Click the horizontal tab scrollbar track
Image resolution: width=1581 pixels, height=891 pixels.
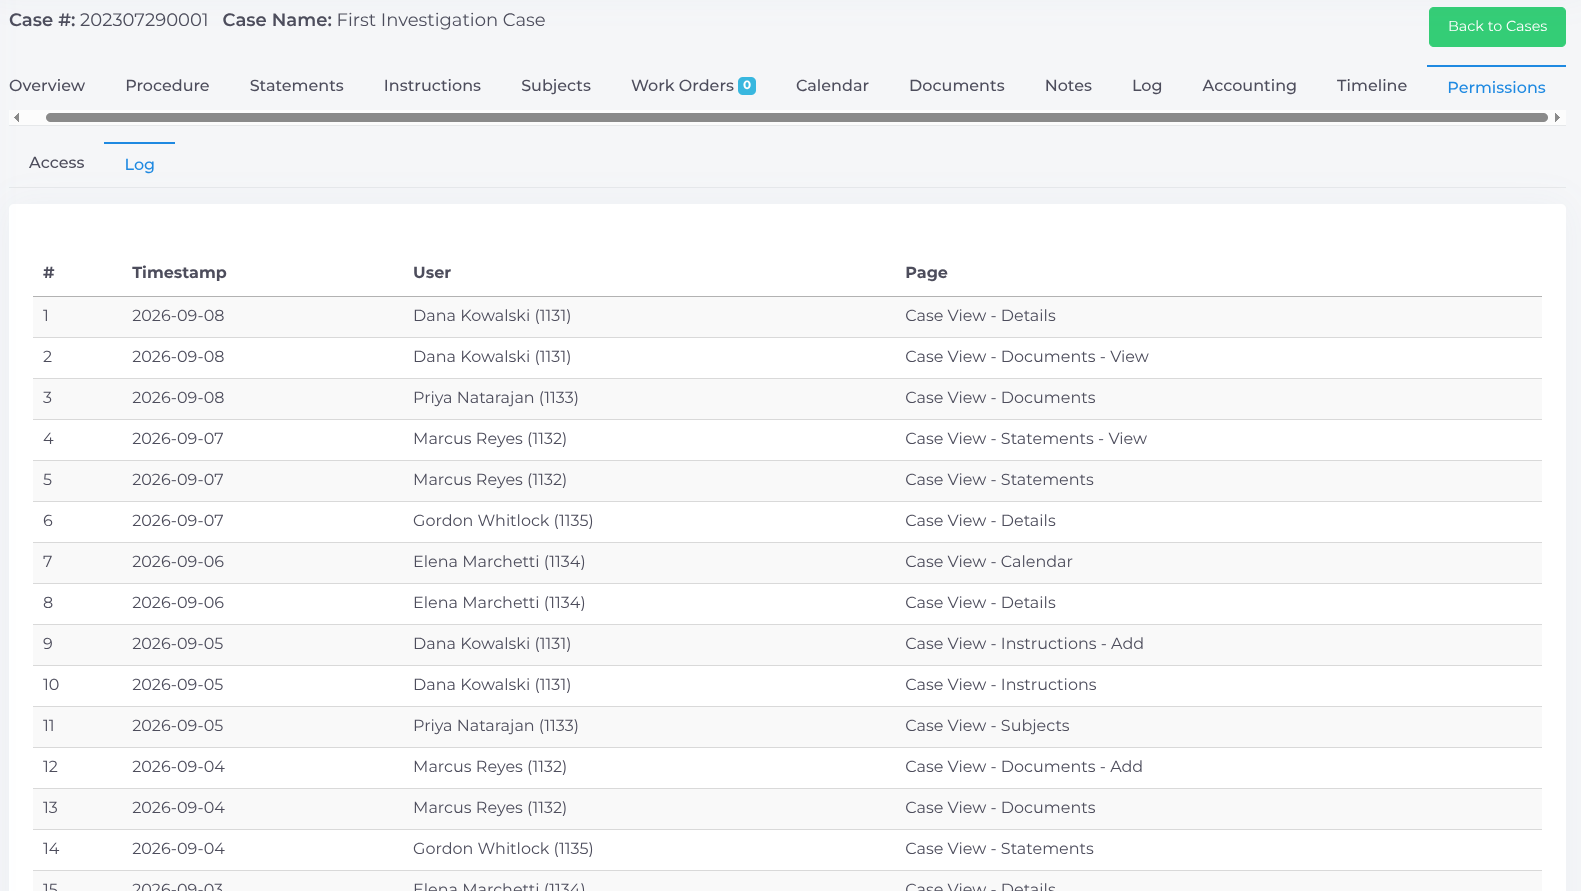796,117
